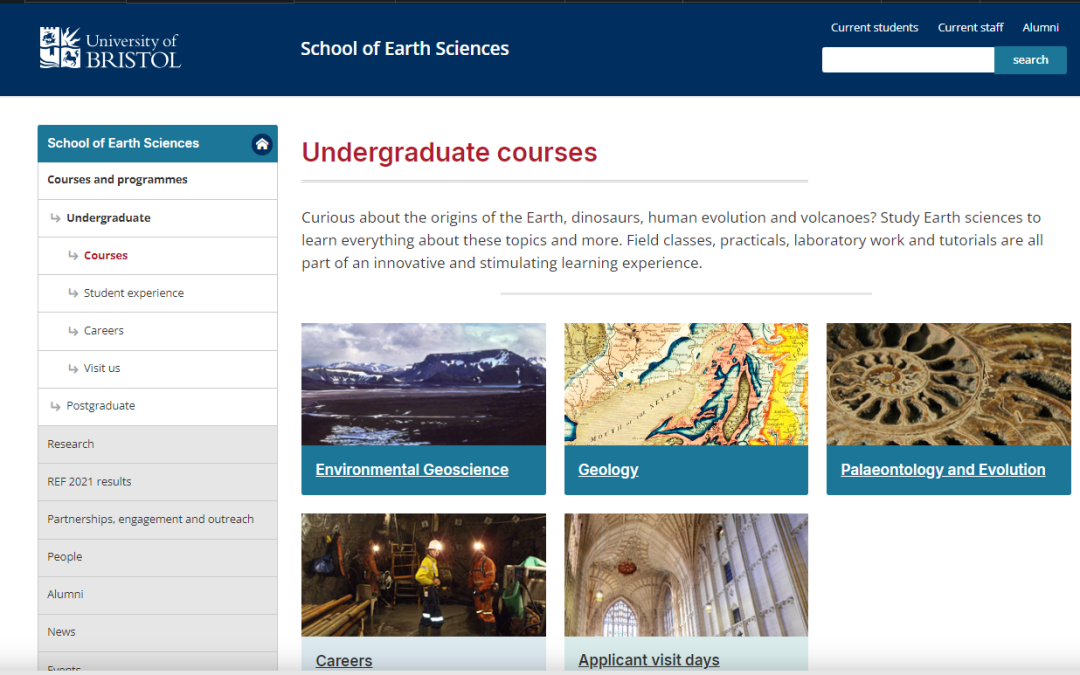Select School of Earth Sciences sidebar heading
This screenshot has height=675, width=1080.
pyautogui.click(x=123, y=143)
